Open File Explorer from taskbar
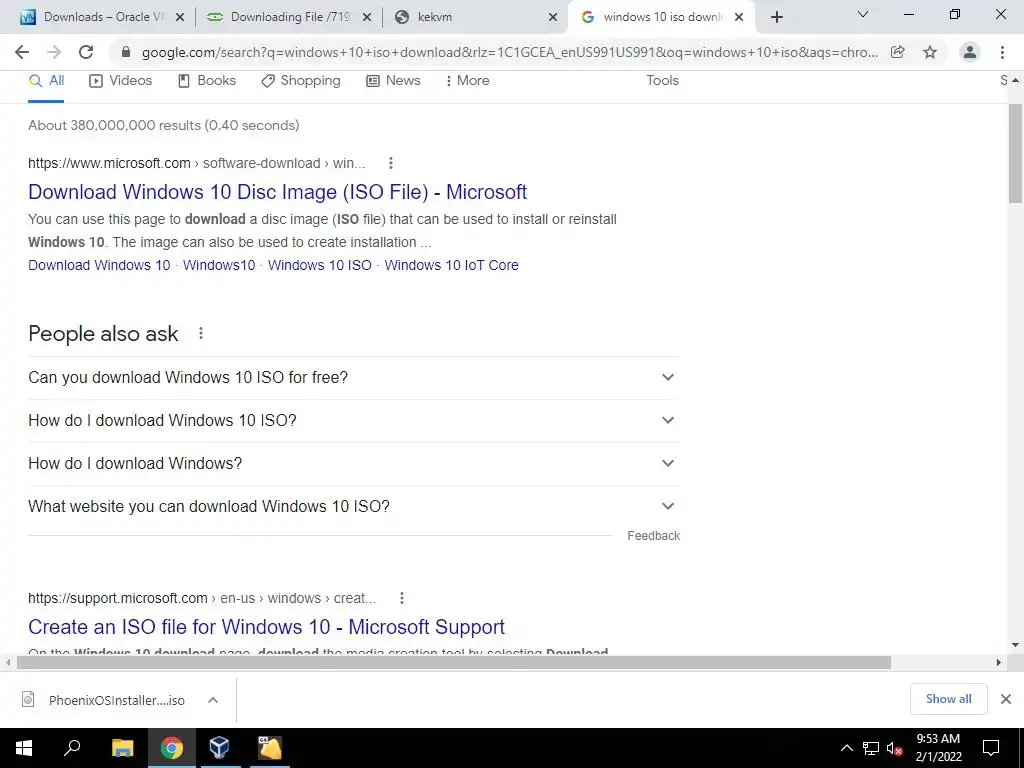The height and width of the screenshot is (768, 1024). point(123,748)
